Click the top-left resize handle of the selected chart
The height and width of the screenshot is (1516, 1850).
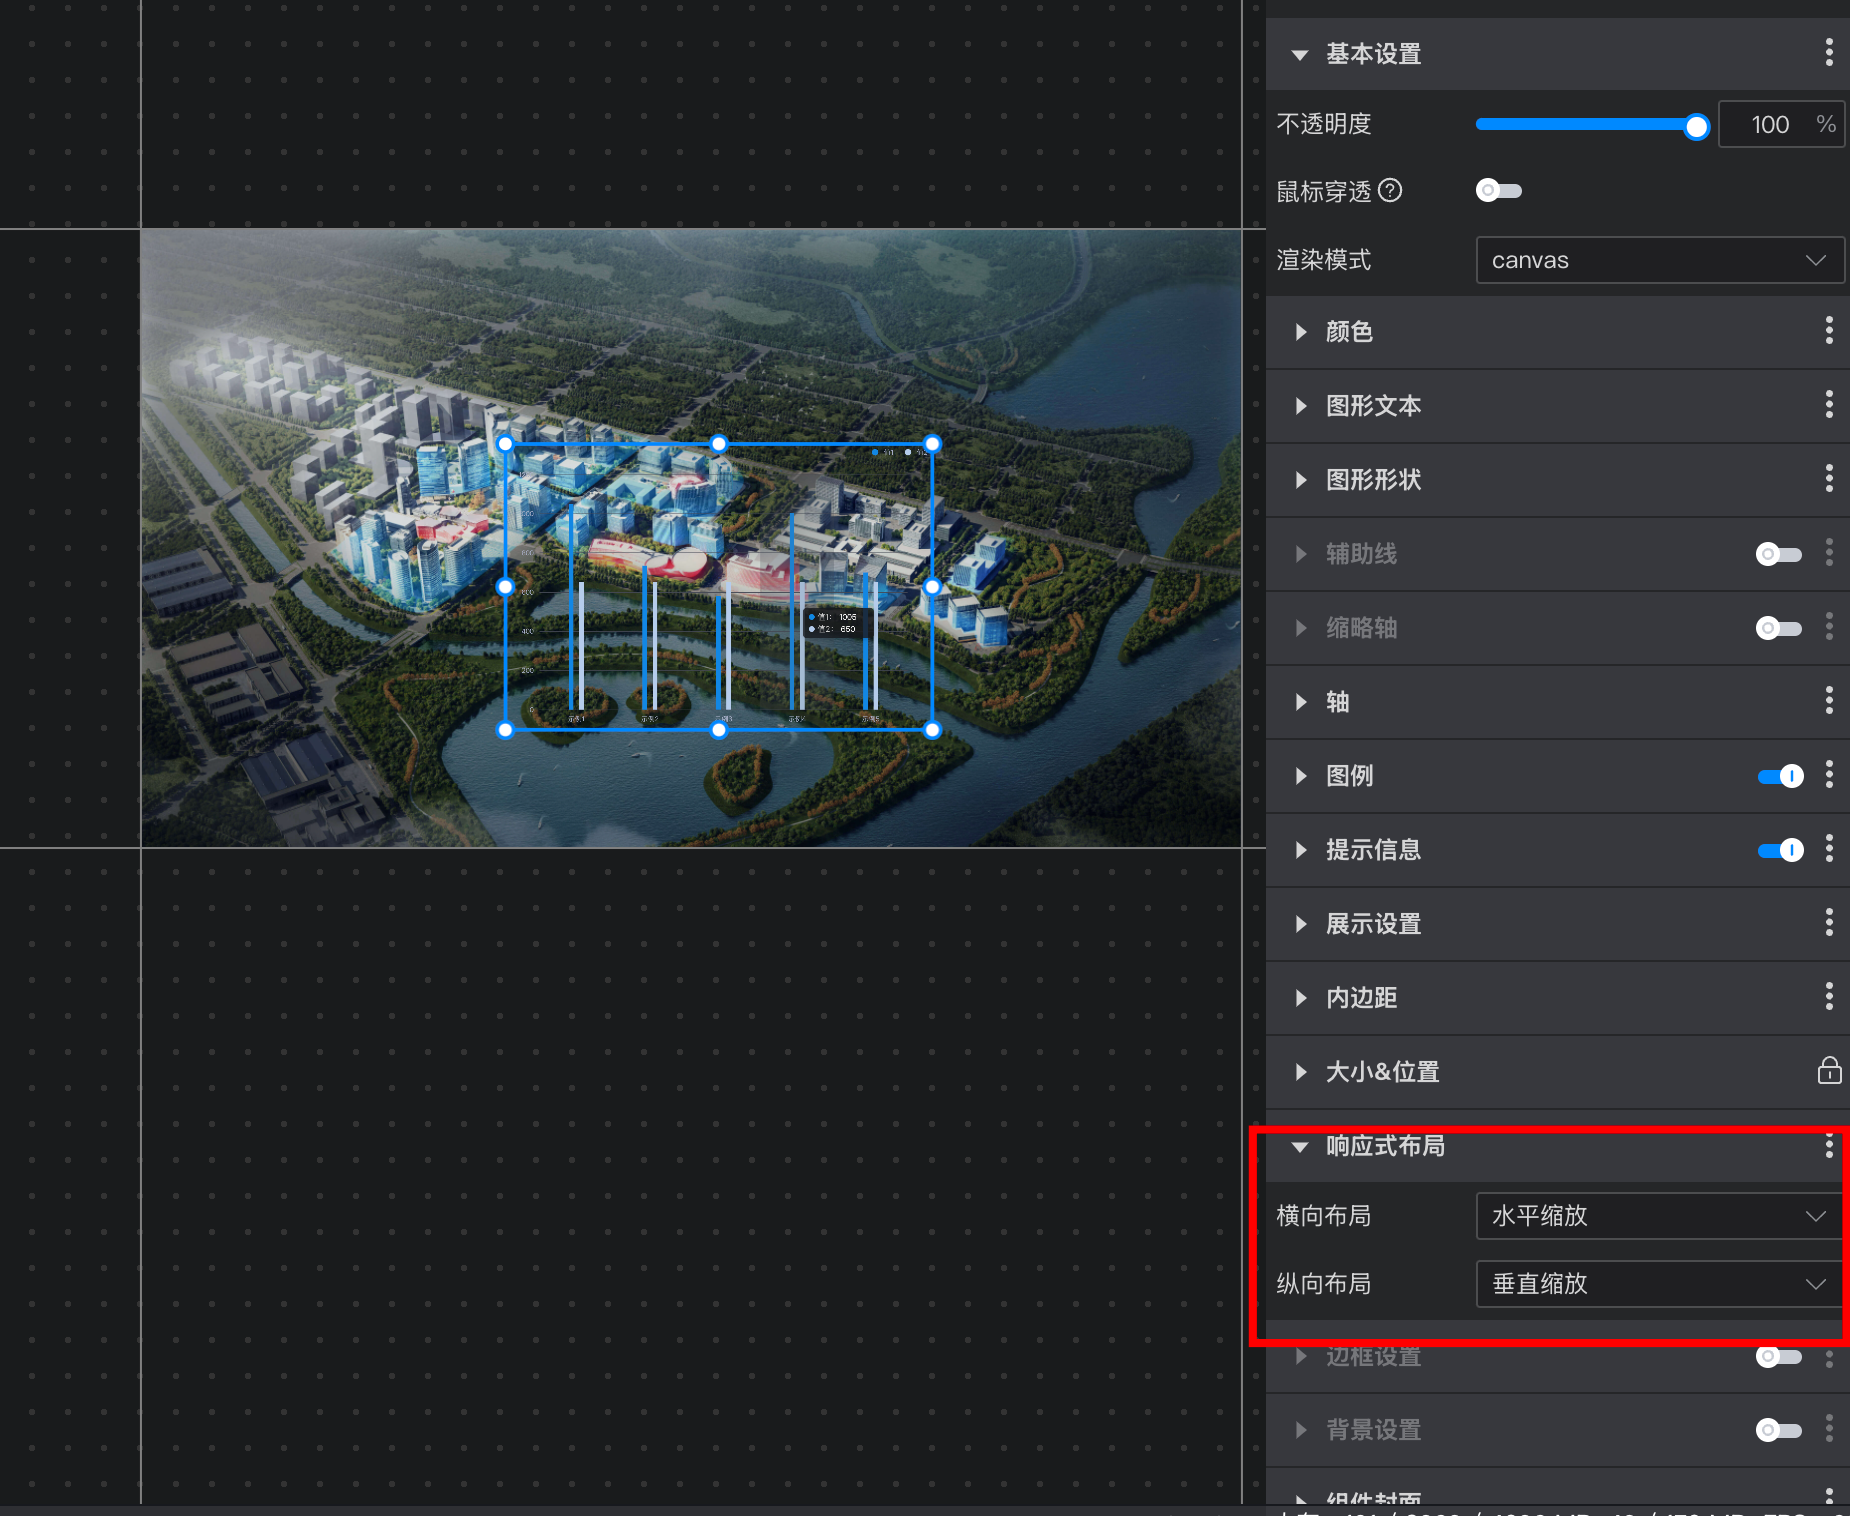point(505,444)
